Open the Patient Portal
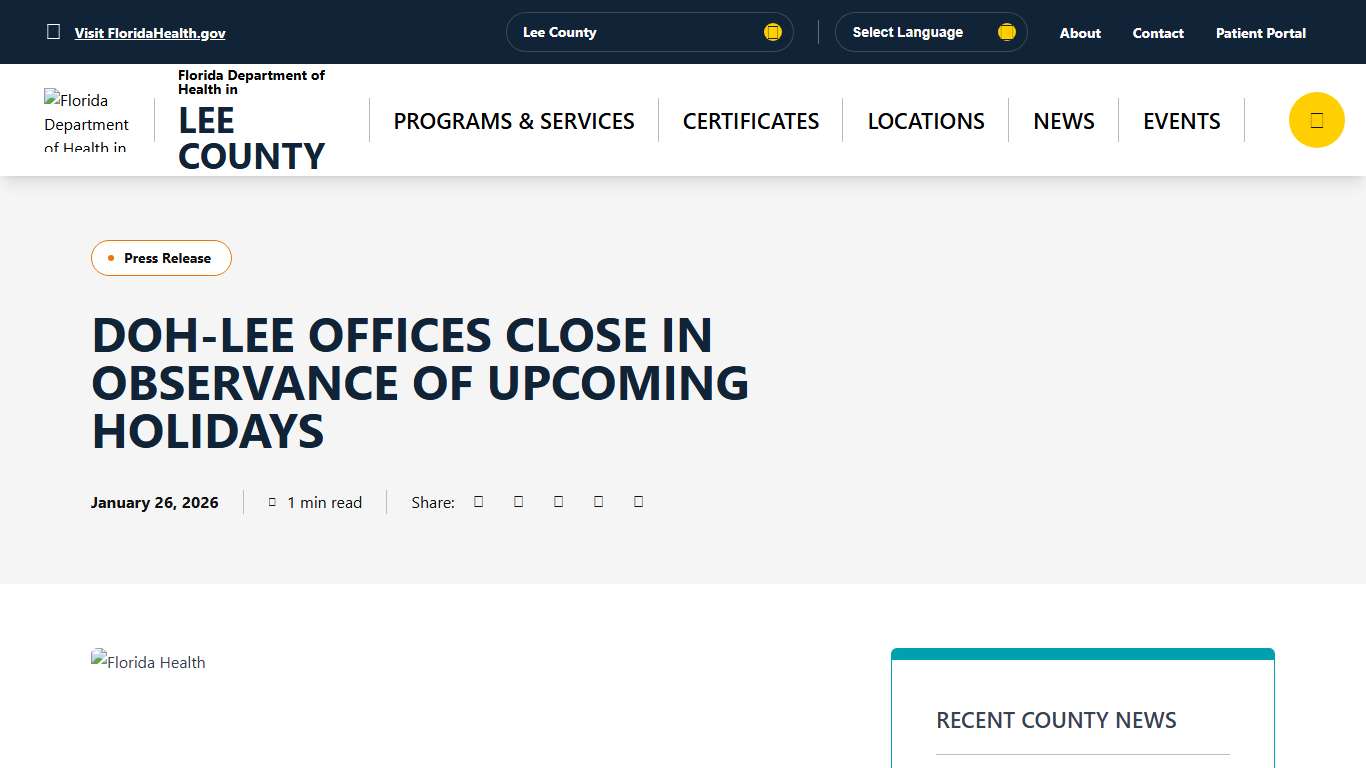This screenshot has height=768, width=1366. point(1260,32)
